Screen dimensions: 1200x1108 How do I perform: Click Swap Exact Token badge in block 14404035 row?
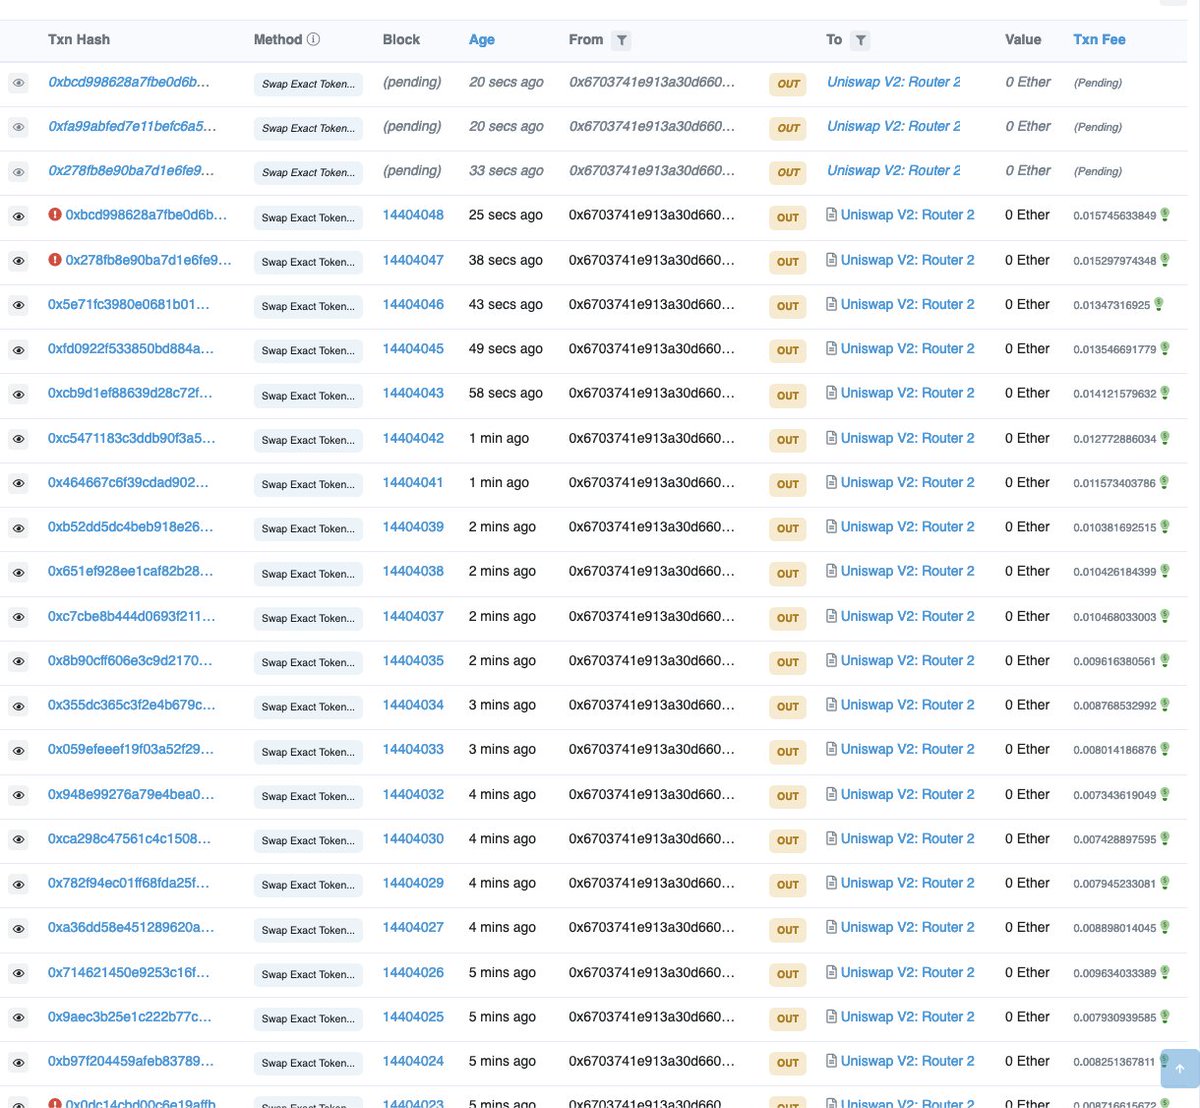click(308, 662)
